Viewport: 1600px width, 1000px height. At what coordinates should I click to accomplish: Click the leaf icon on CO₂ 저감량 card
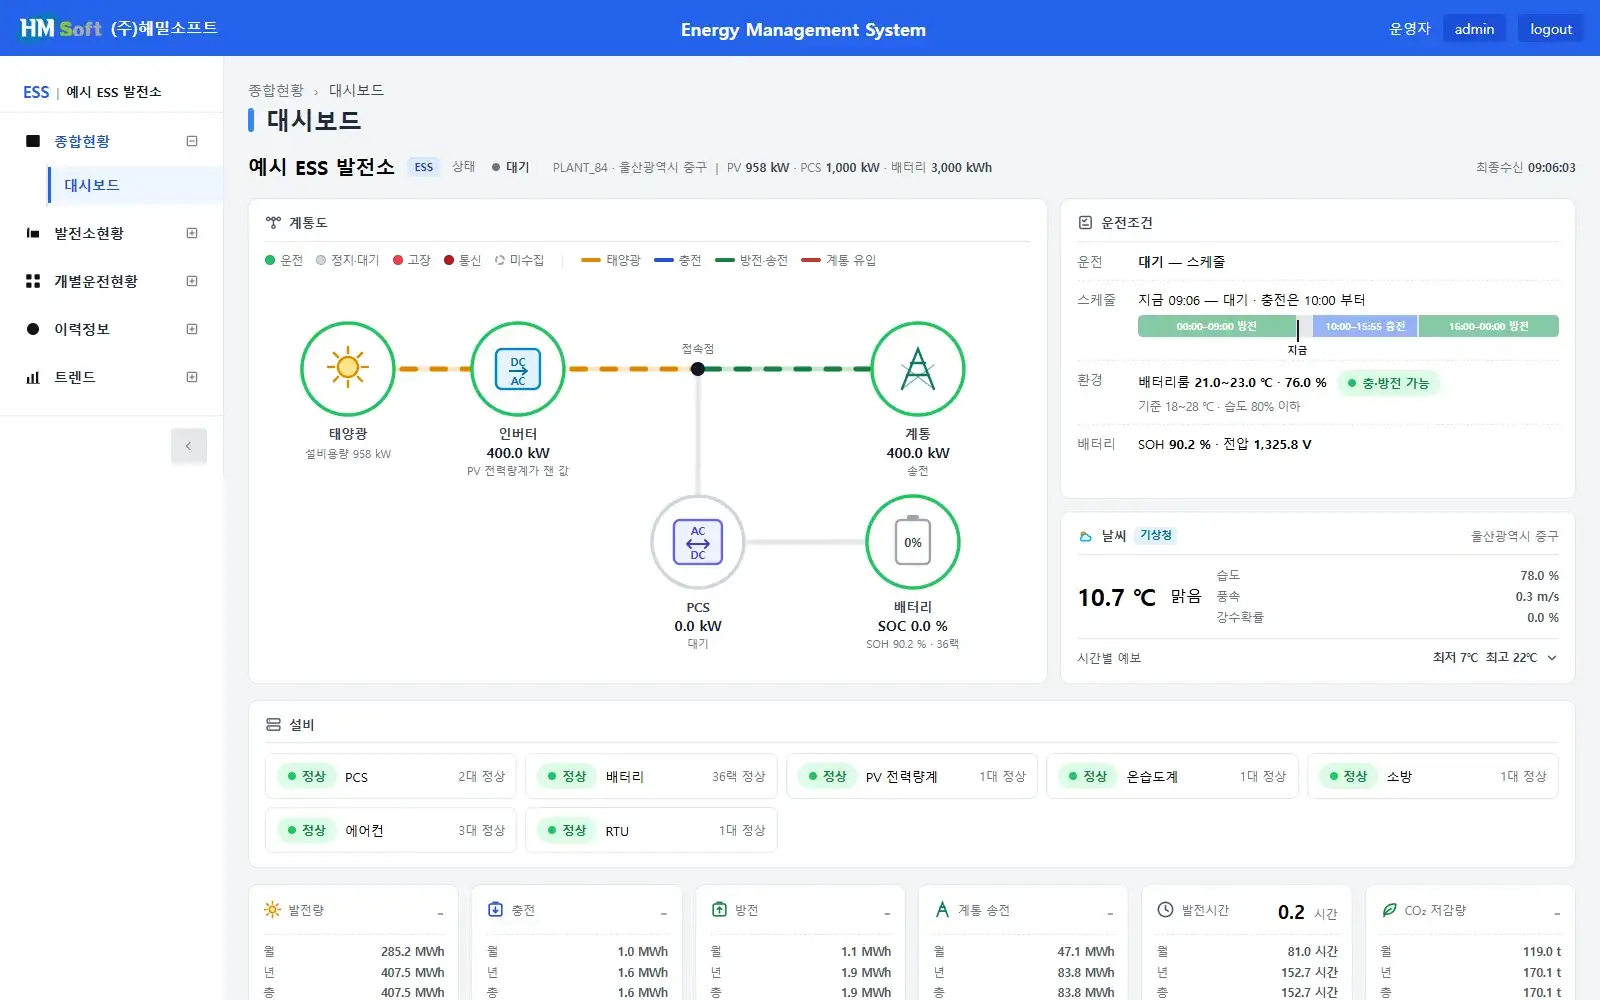click(x=1389, y=909)
